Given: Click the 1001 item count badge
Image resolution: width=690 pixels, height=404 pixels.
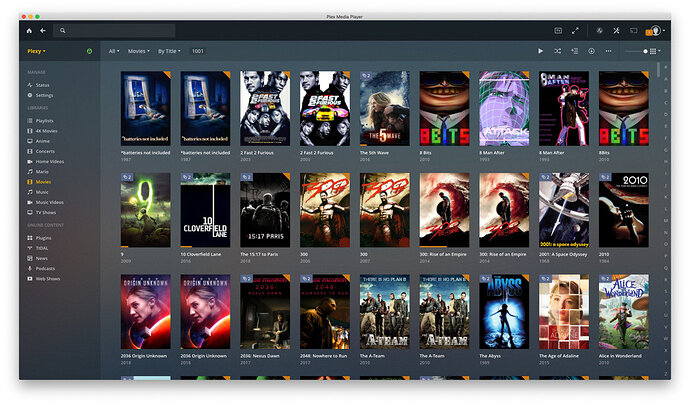Looking at the screenshot, I should pyautogui.click(x=198, y=51).
